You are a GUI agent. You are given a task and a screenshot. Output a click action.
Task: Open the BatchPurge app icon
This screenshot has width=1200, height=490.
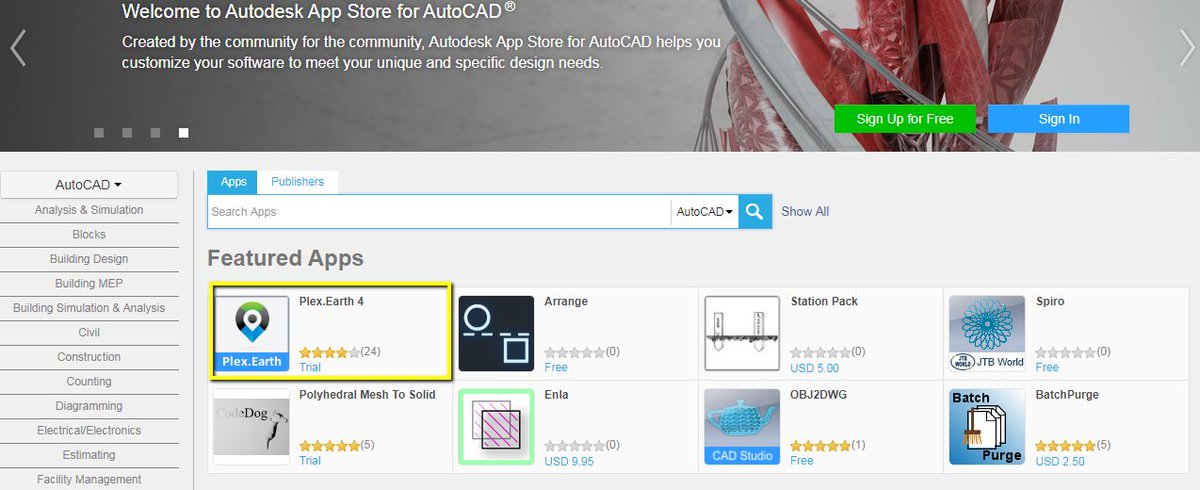pos(987,427)
